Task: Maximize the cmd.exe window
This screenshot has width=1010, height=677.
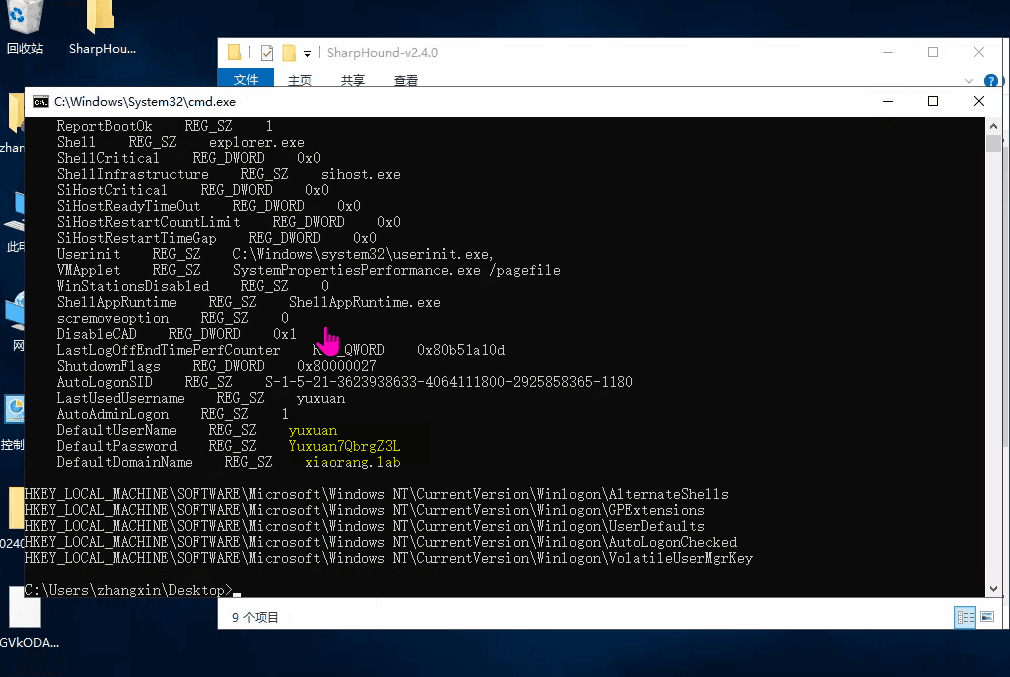Action: click(933, 101)
